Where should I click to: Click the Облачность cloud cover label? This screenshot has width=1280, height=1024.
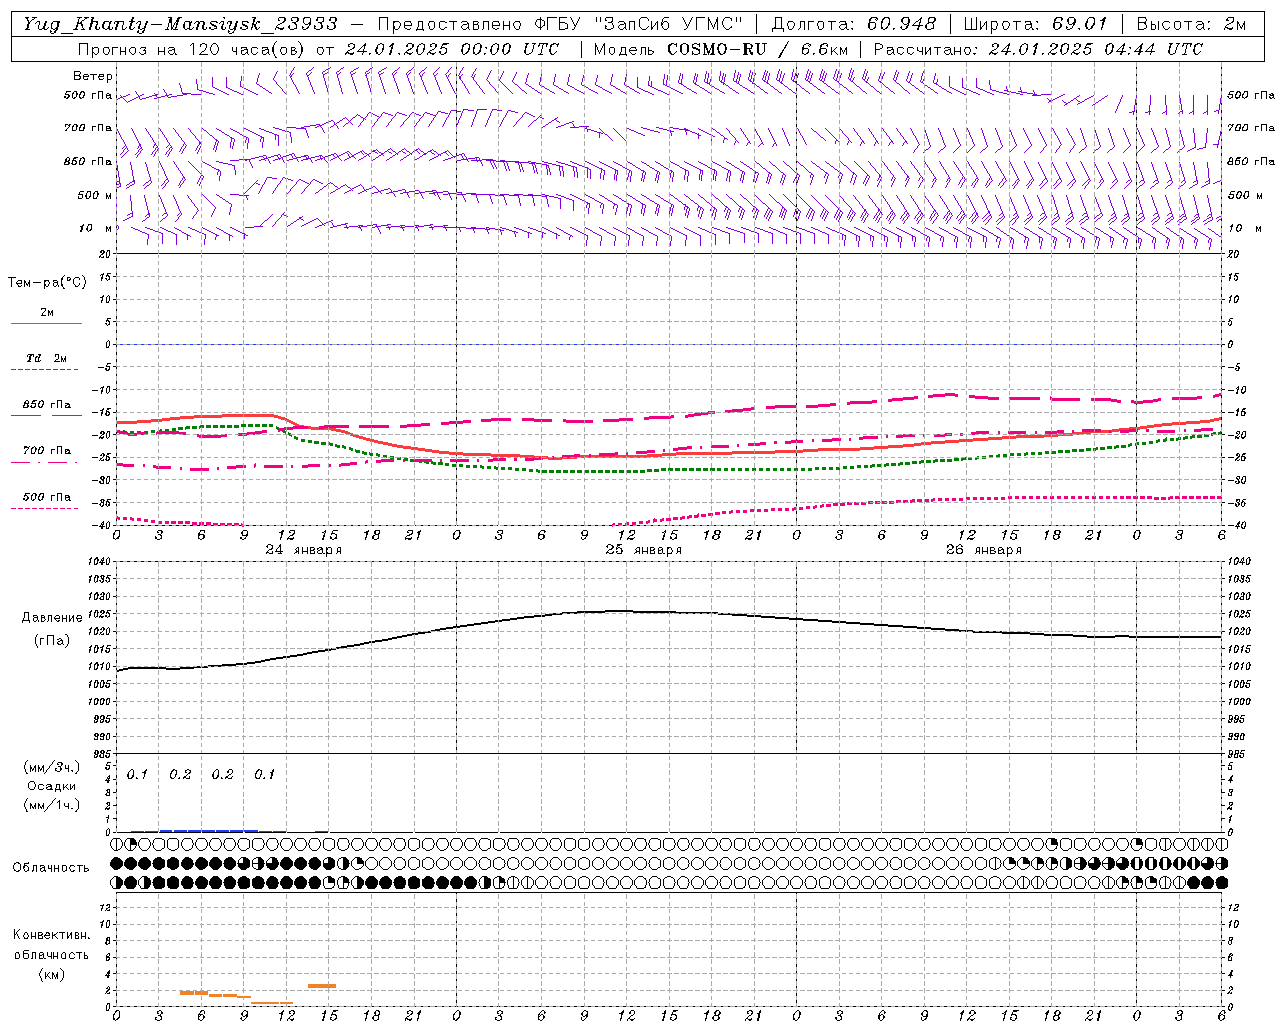[51, 868]
